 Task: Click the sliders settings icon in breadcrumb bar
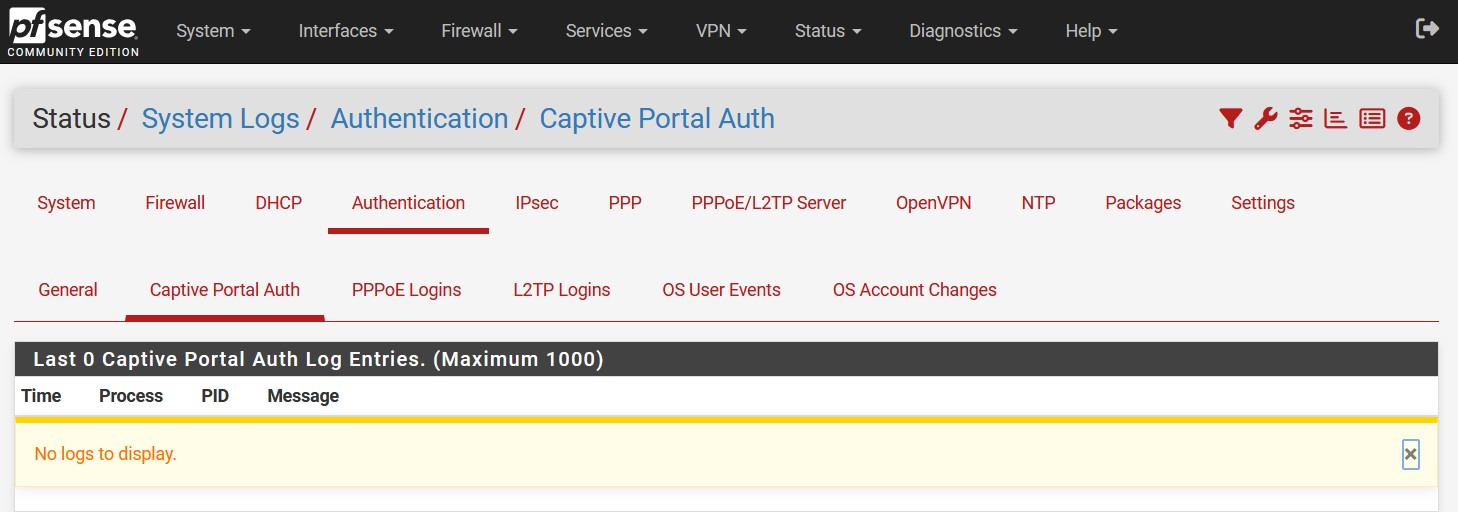point(1300,118)
